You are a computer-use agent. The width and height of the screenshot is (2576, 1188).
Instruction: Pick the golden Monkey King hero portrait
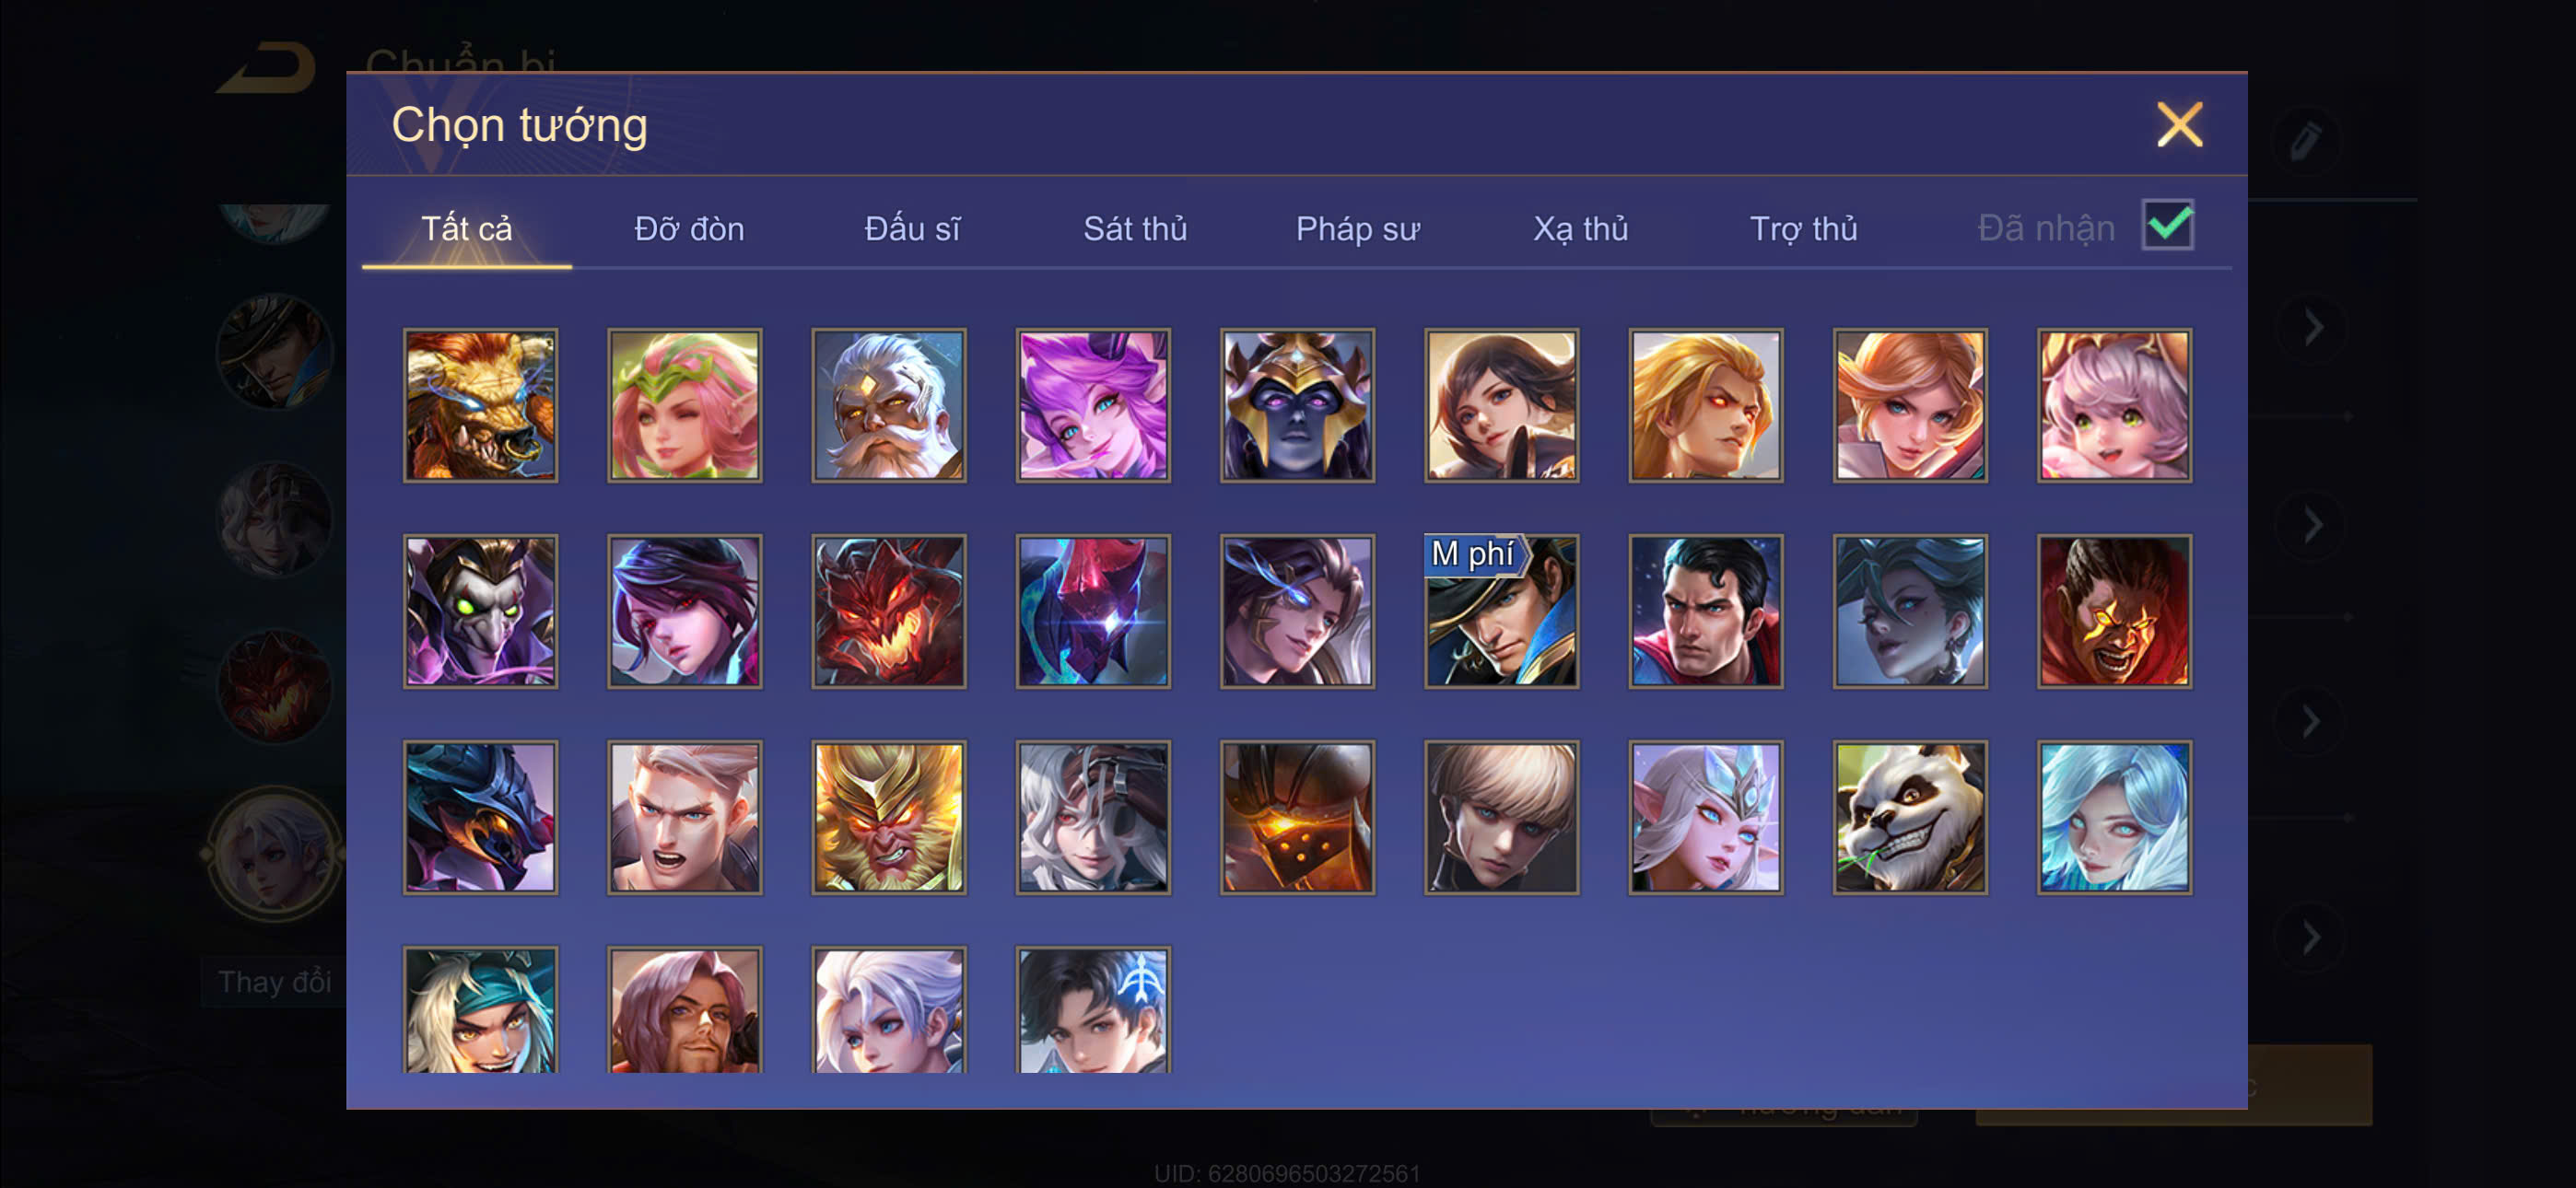tap(888, 817)
